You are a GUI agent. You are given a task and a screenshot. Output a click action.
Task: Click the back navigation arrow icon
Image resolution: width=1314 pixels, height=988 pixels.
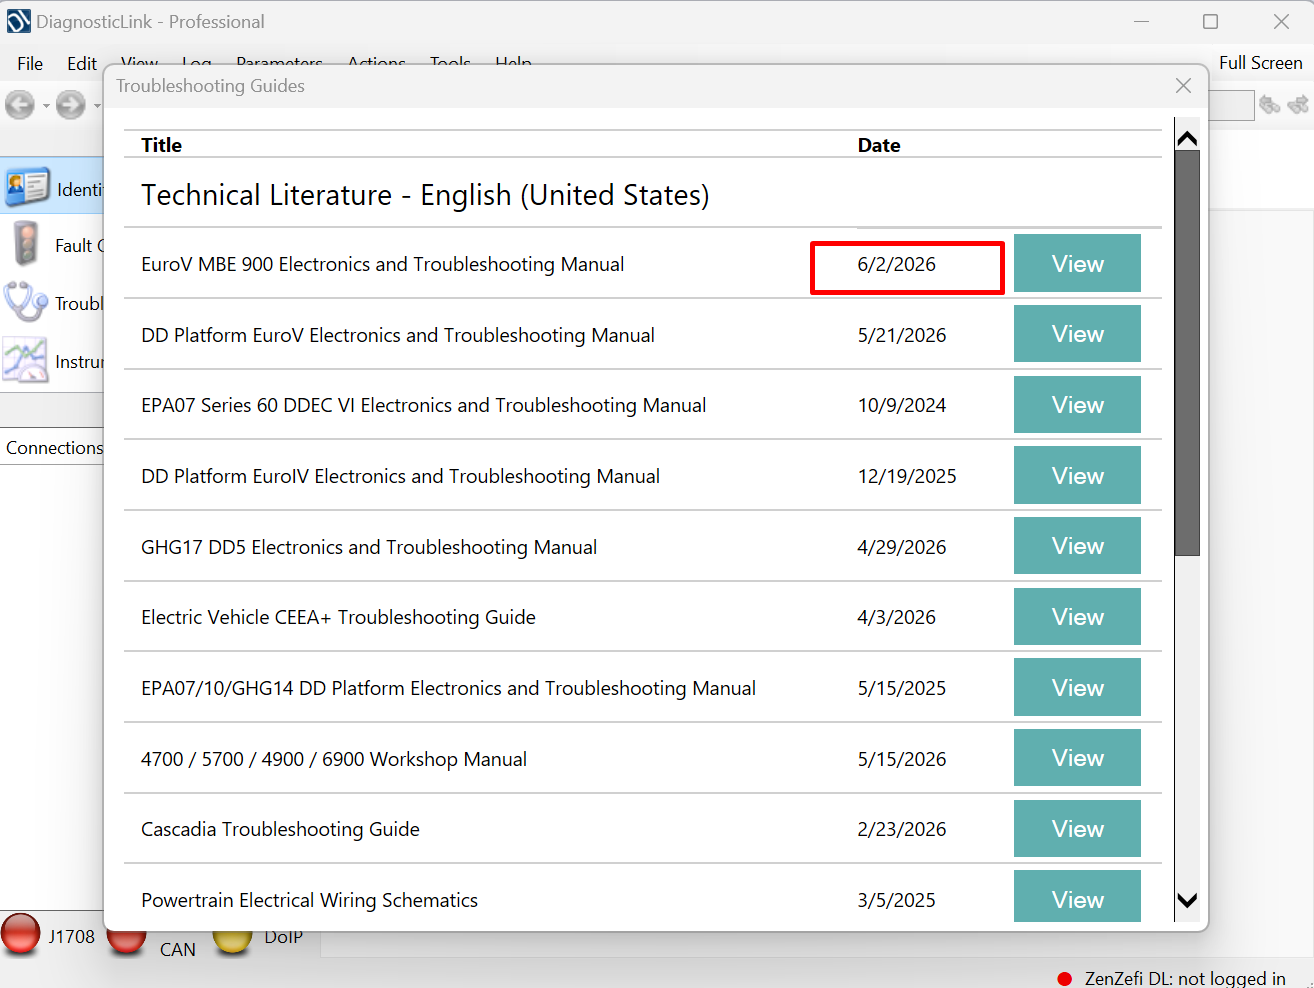pyautogui.click(x=20, y=104)
